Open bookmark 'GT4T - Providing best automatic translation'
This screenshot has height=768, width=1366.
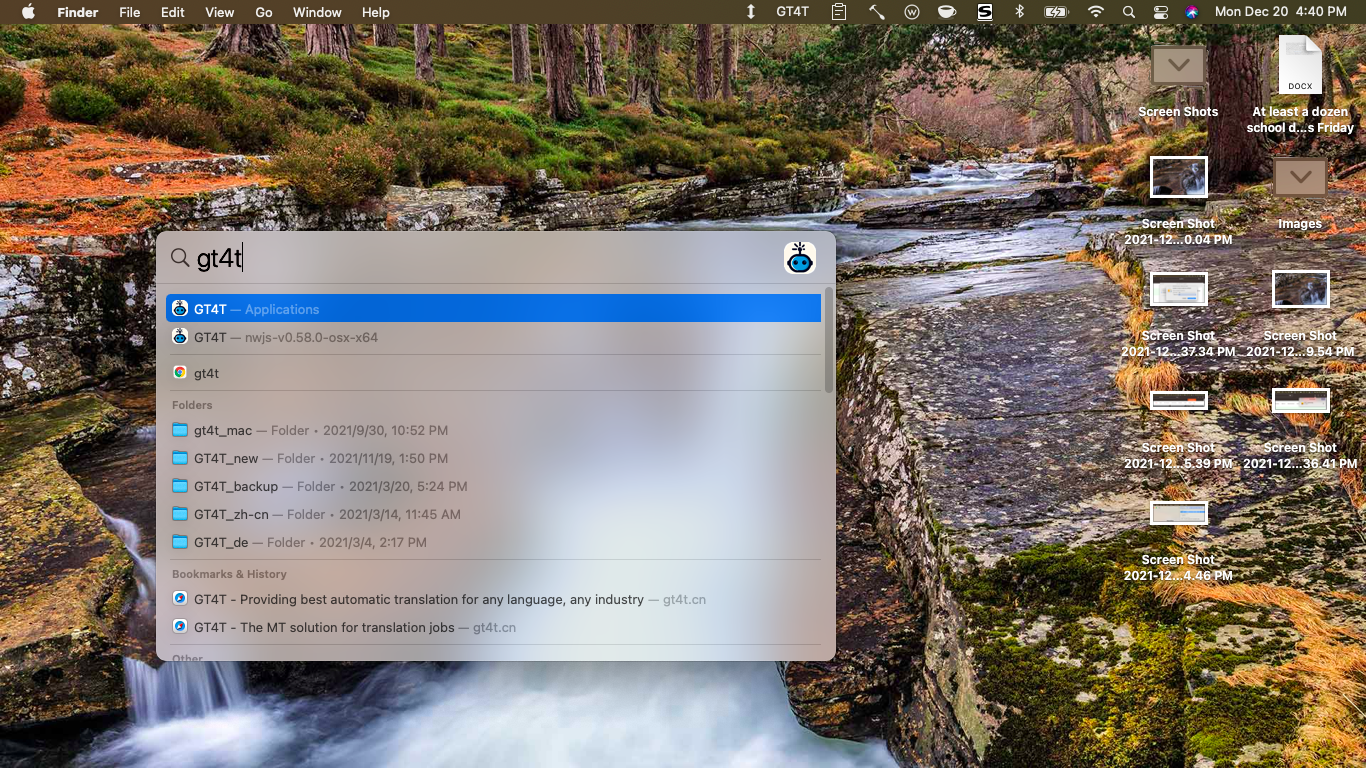(x=418, y=599)
